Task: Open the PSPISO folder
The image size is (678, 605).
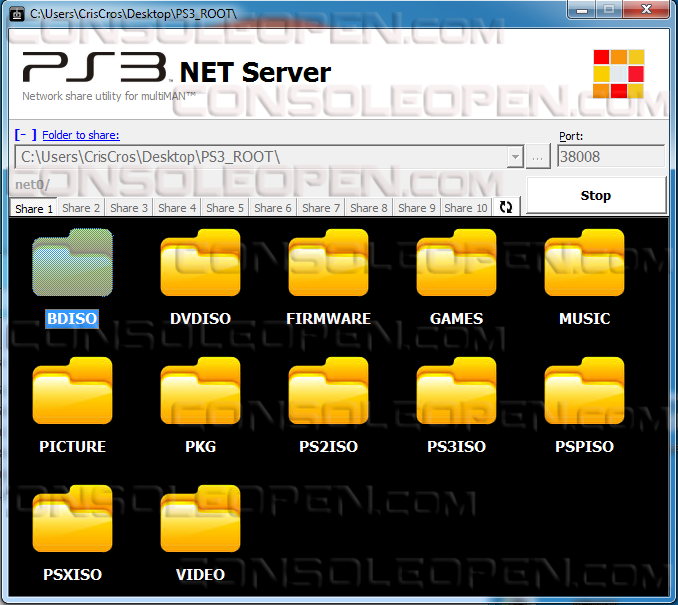Action: (584, 391)
